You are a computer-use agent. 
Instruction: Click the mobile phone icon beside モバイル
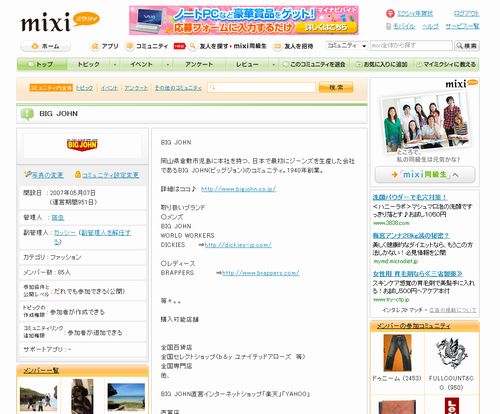click(389, 26)
